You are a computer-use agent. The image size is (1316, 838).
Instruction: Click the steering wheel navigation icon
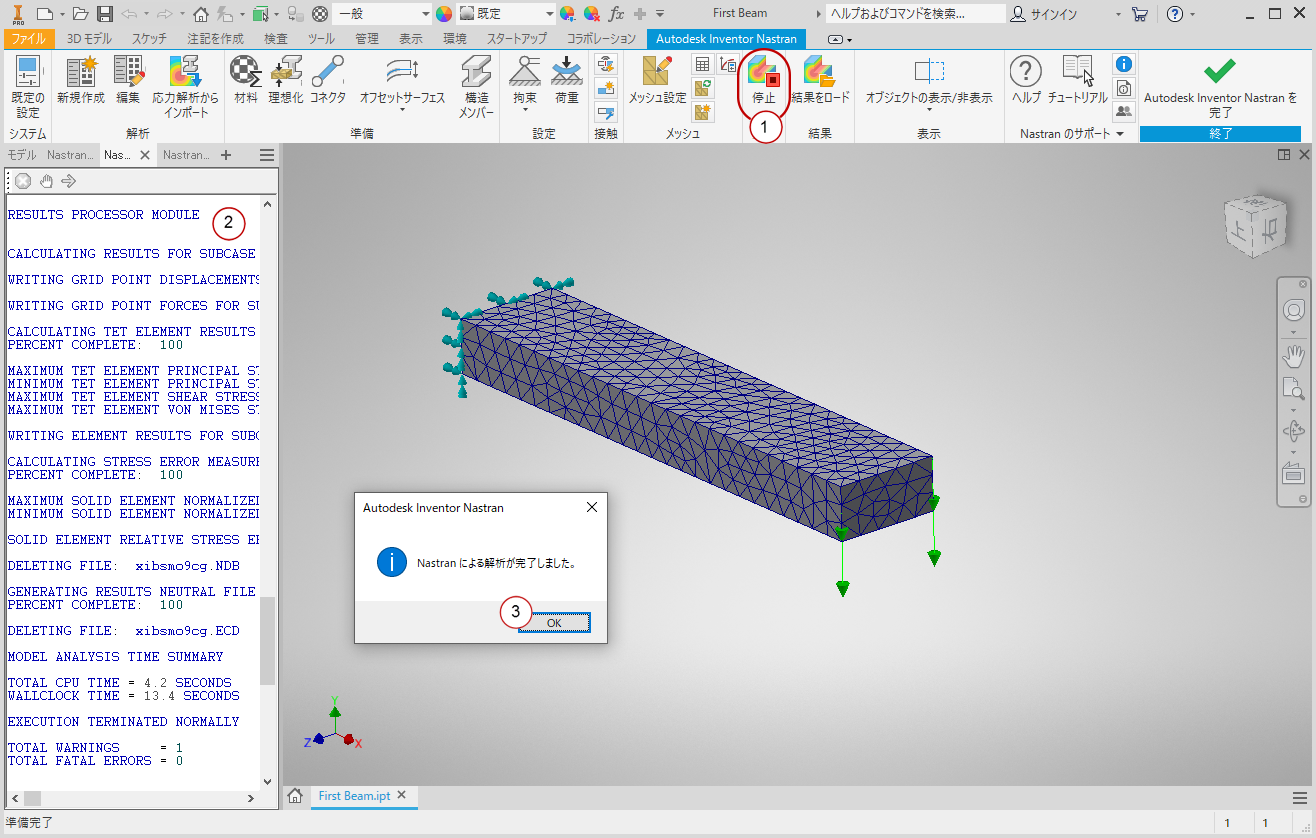pyautogui.click(x=1294, y=310)
